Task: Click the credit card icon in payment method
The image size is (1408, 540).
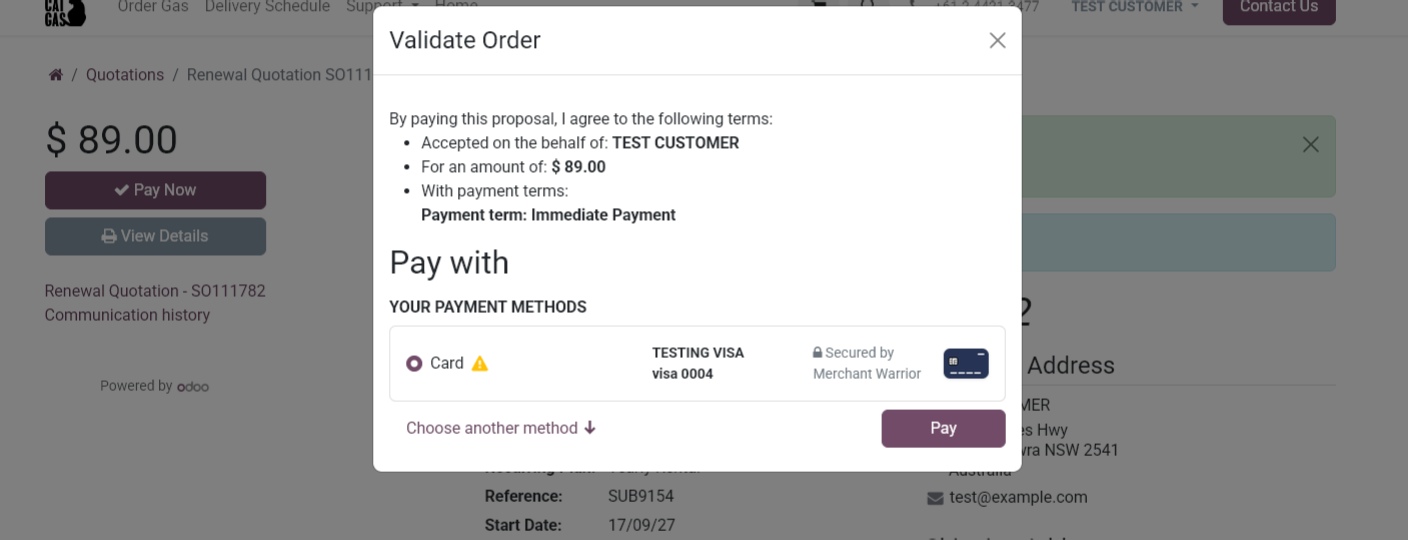Action: [x=965, y=363]
